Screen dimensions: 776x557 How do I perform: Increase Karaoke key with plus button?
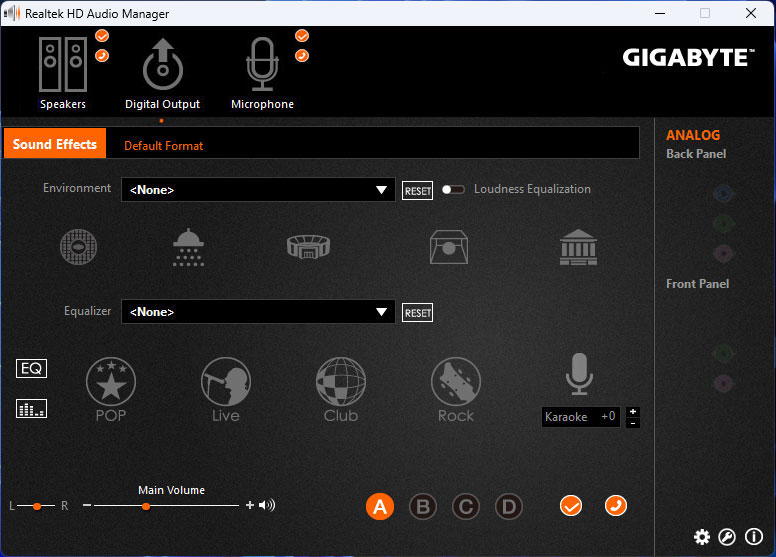pyautogui.click(x=633, y=412)
